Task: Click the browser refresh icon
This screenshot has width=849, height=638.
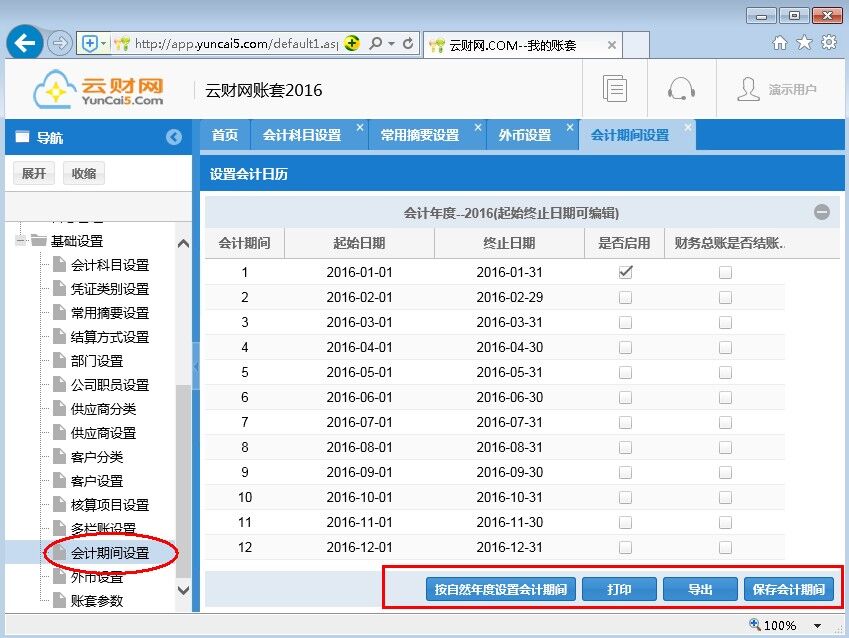Action: 408,43
